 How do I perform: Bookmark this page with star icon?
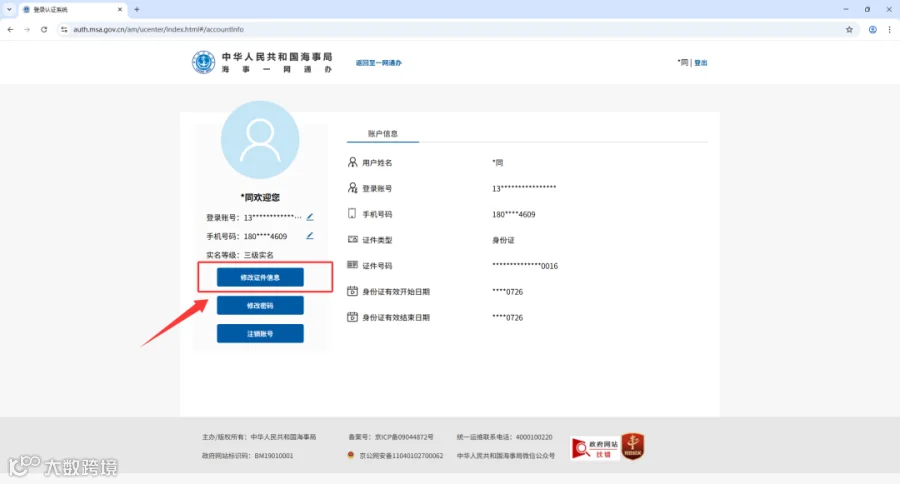[849, 29]
